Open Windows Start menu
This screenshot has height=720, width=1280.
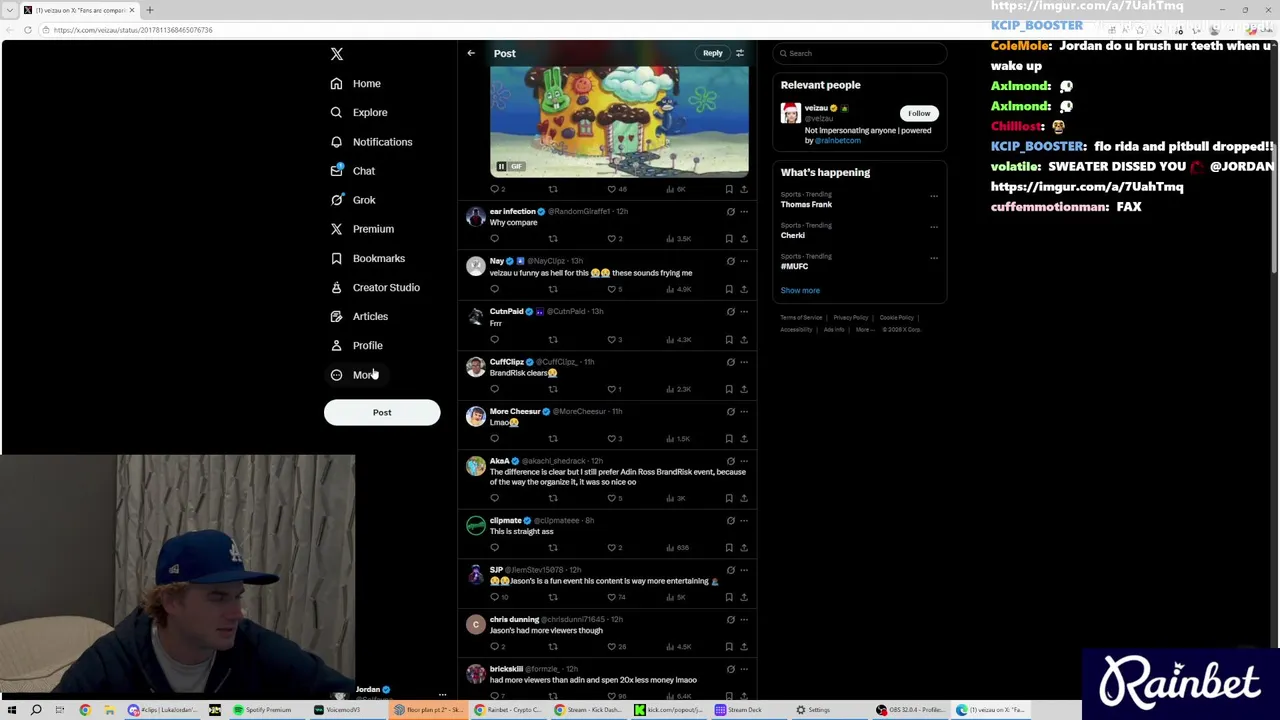[x=12, y=710]
